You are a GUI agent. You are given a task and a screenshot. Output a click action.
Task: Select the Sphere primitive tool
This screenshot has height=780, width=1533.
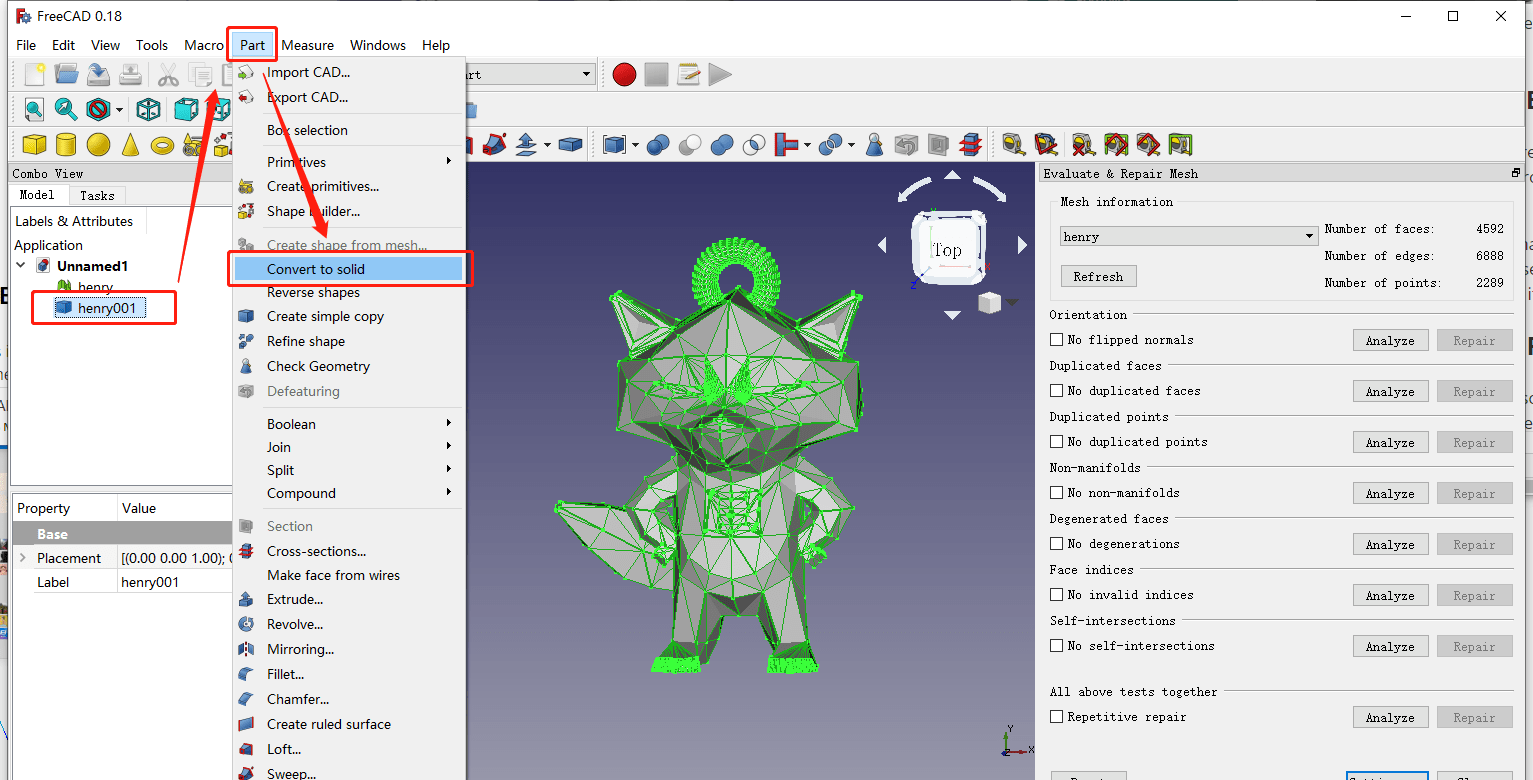[97, 145]
